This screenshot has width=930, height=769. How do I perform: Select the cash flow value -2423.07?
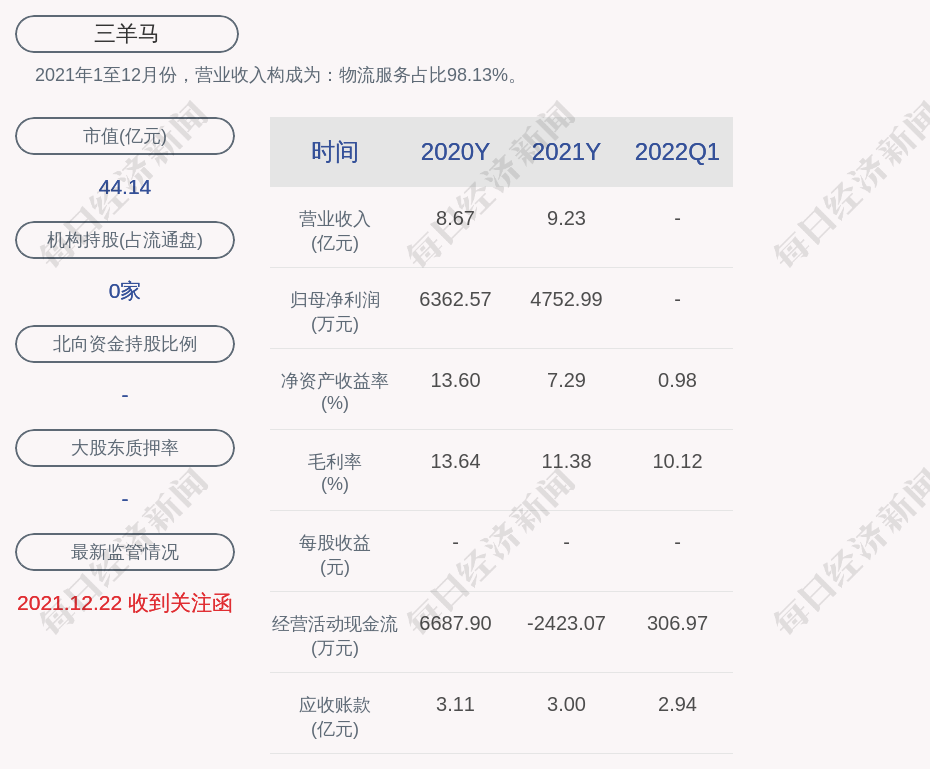566,623
